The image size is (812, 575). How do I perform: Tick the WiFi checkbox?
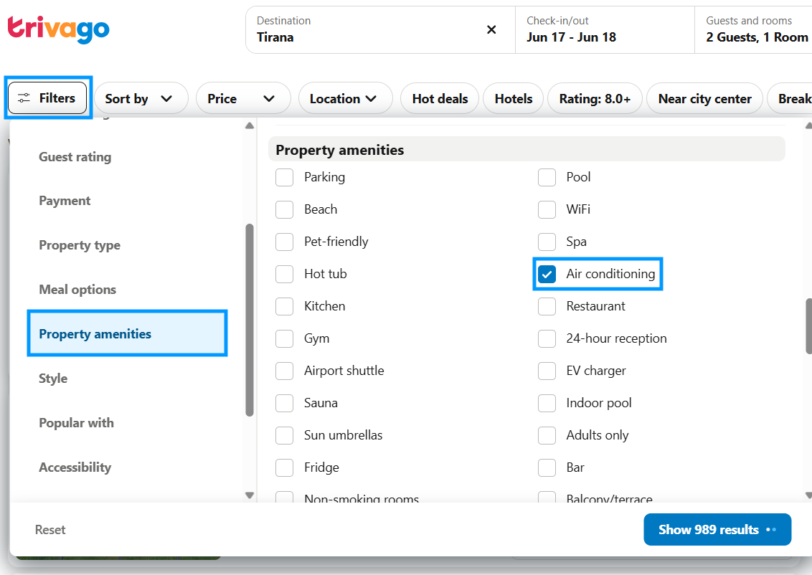547,209
